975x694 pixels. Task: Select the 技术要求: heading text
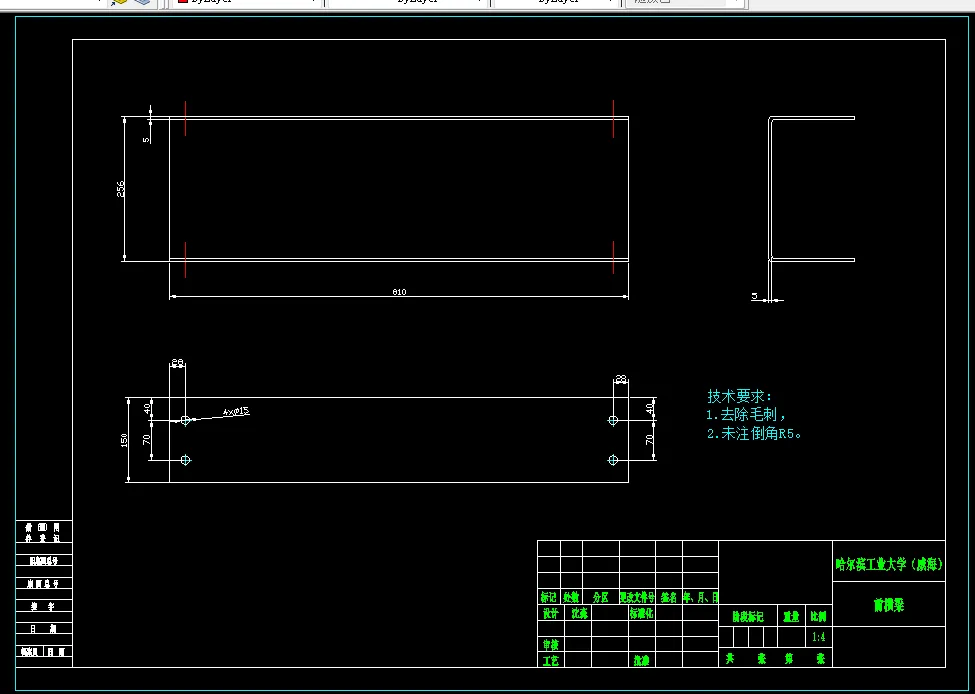tap(739, 396)
